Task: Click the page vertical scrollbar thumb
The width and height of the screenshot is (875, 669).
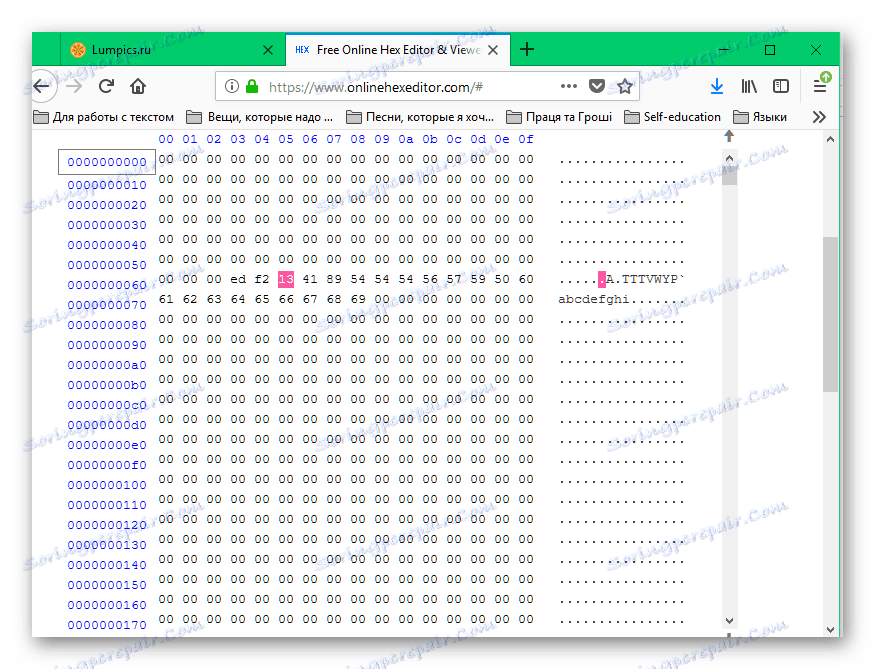Action: 830,314
